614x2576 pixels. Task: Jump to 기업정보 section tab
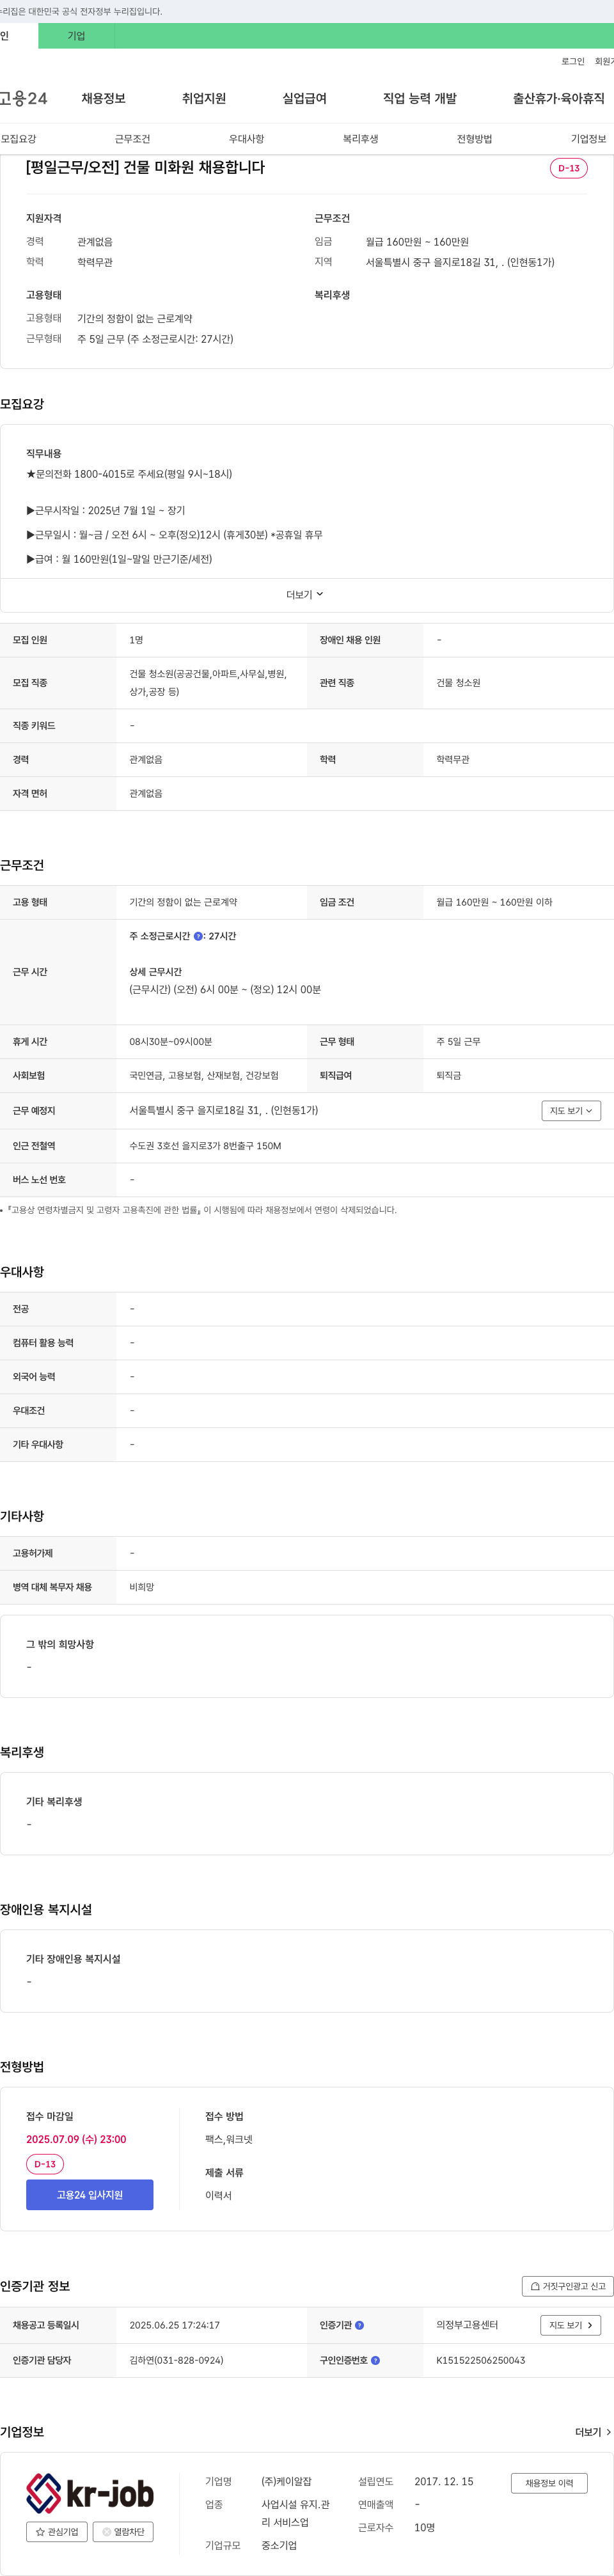click(588, 139)
